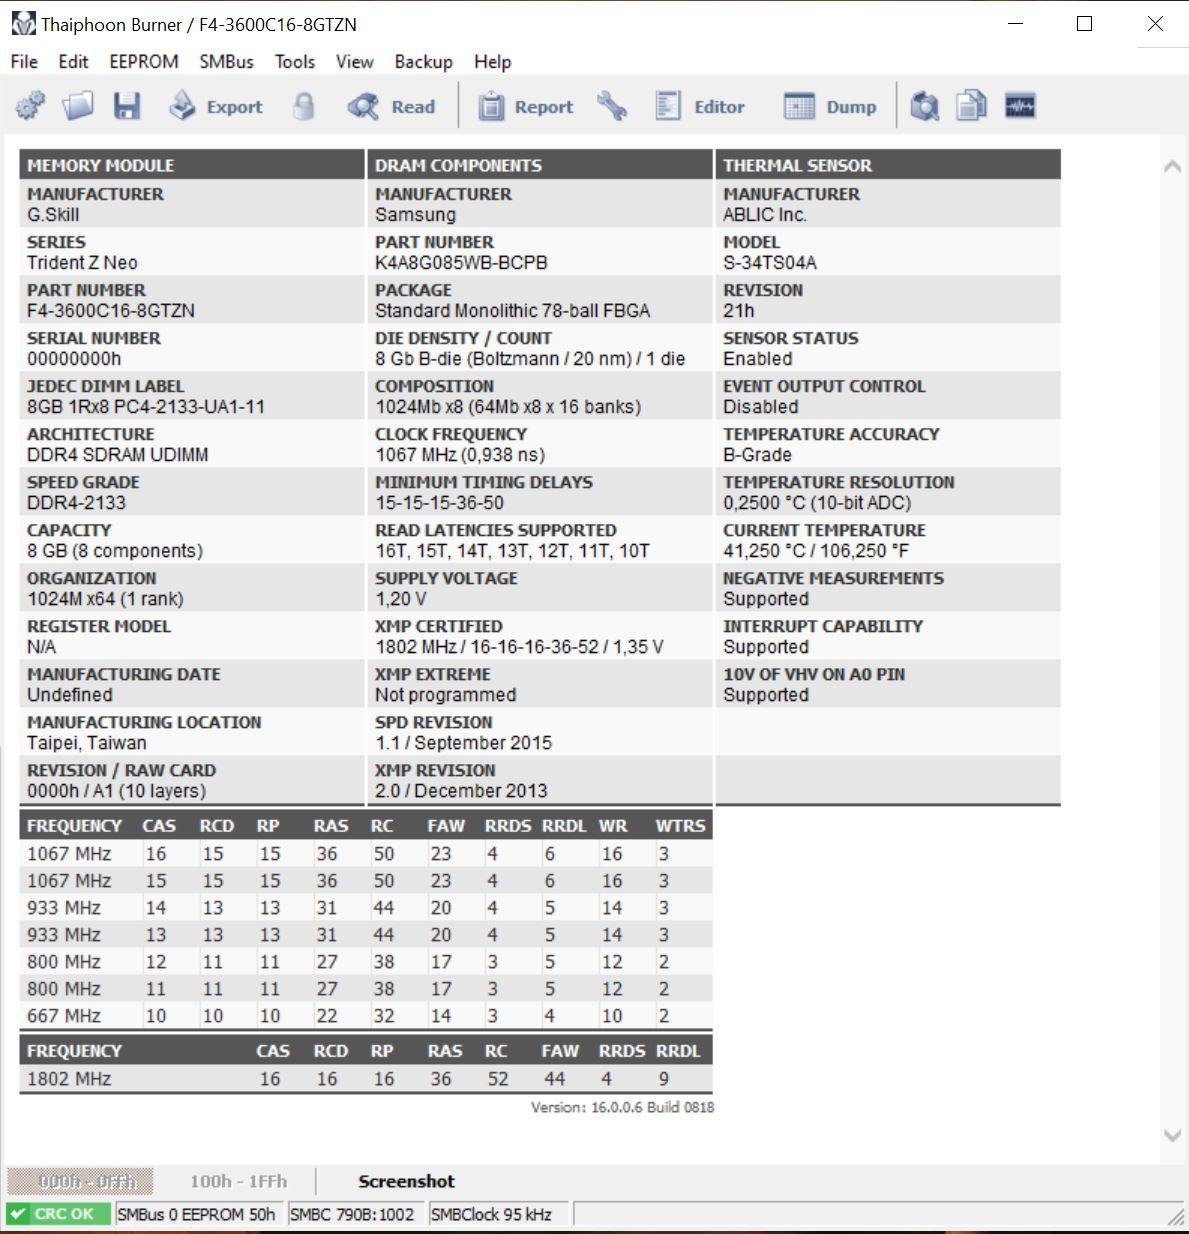Click the Export toolbar button
The height and width of the screenshot is (1234, 1189).
(215, 106)
